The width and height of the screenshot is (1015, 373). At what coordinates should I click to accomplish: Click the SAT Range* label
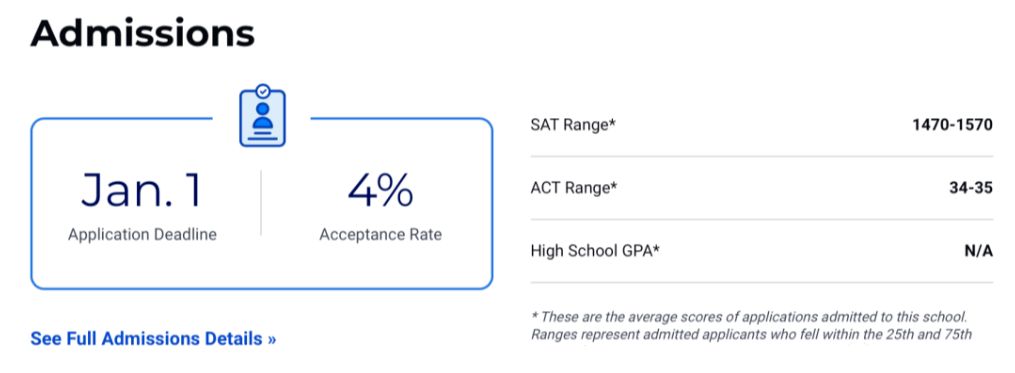[573, 125]
